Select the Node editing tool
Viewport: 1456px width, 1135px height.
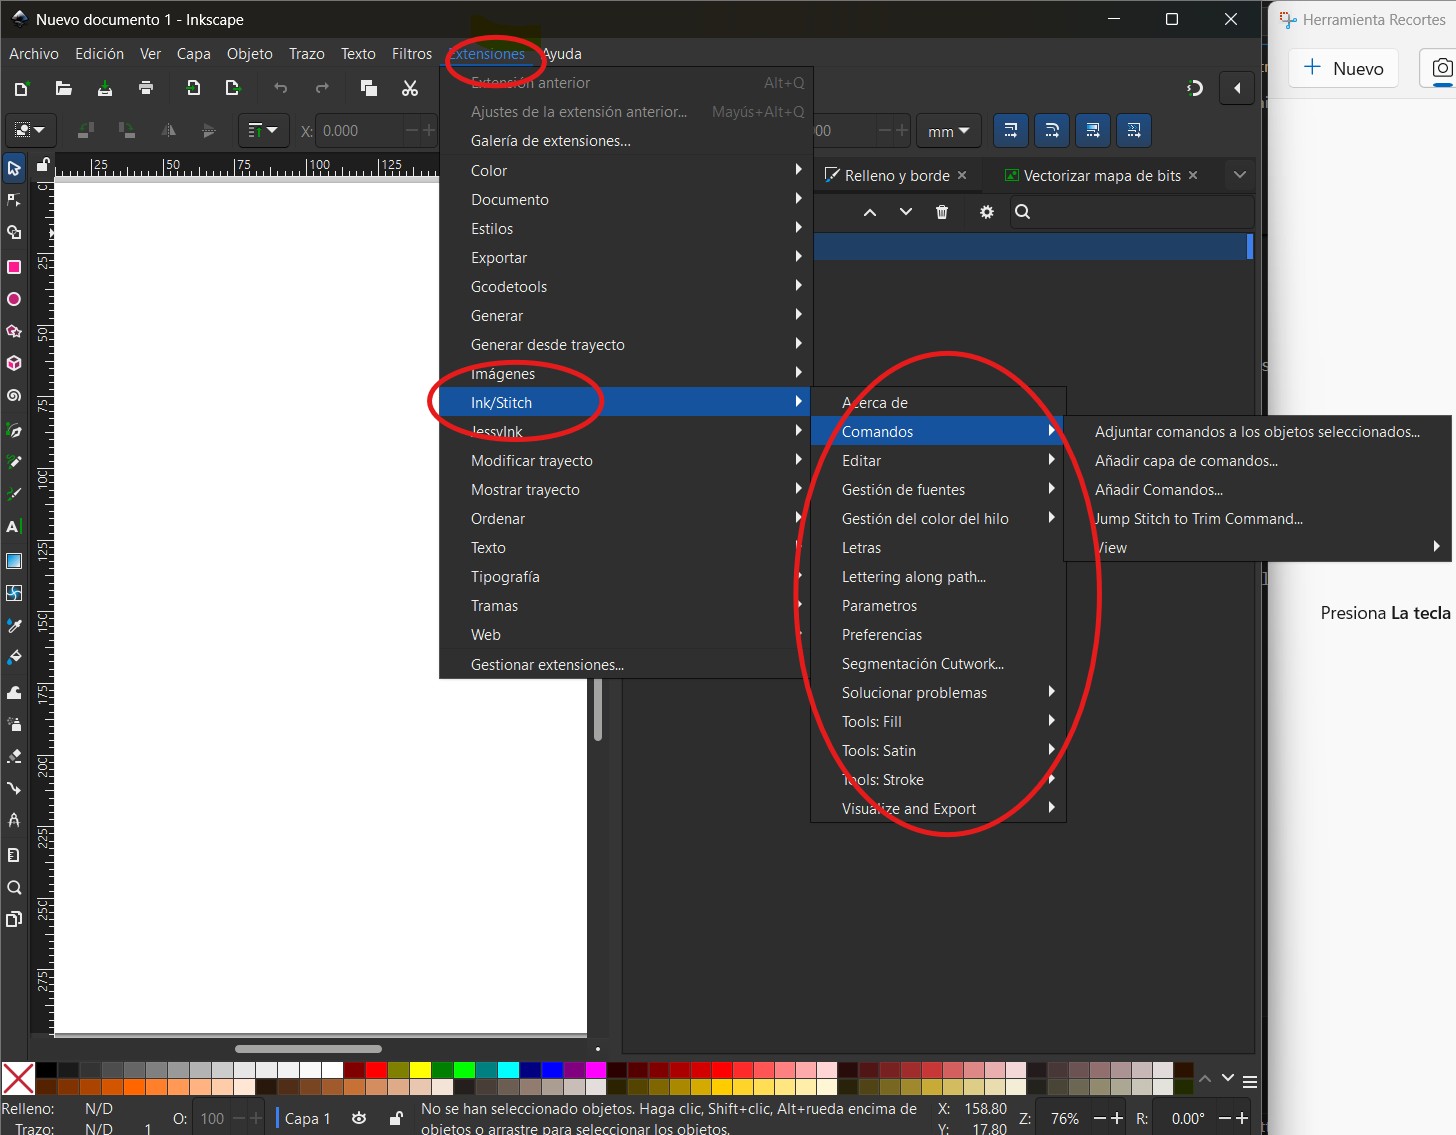pyautogui.click(x=14, y=200)
